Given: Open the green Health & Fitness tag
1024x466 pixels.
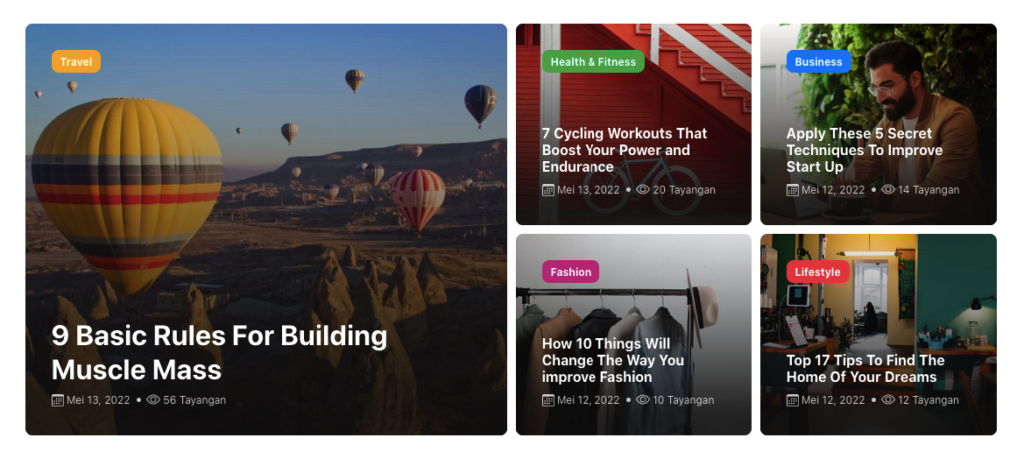Looking at the screenshot, I should tap(593, 62).
